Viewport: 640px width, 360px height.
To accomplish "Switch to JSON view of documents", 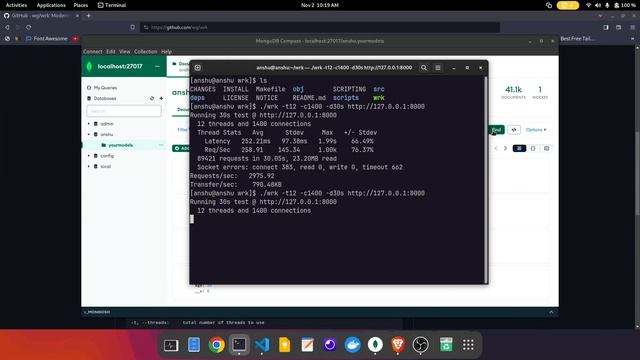I will 533,149.
